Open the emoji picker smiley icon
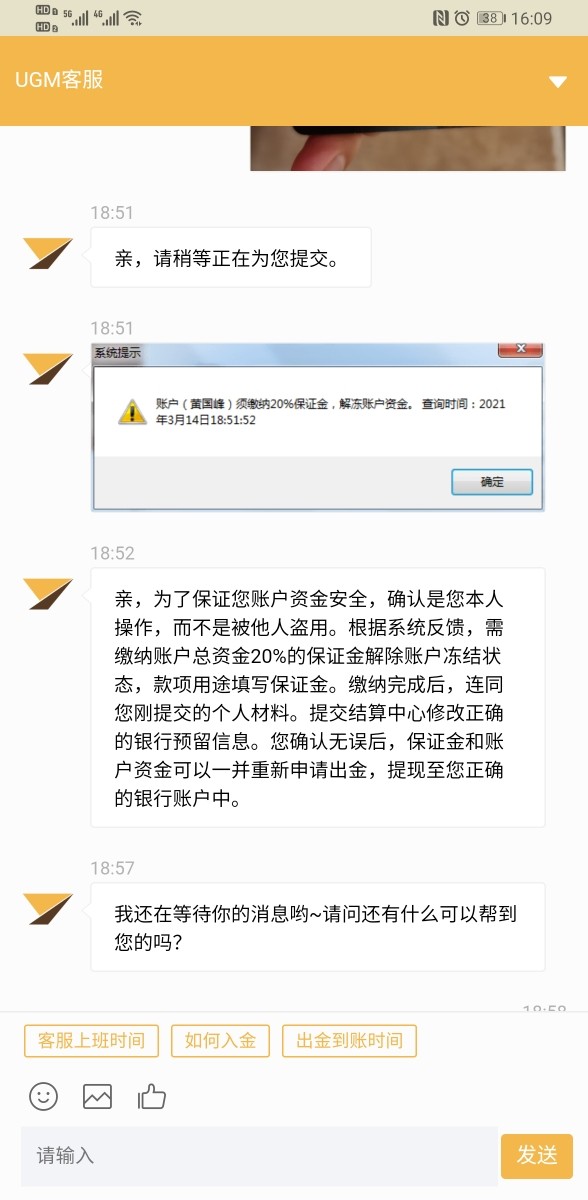The width and height of the screenshot is (588, 1200). pos(43,1097)
